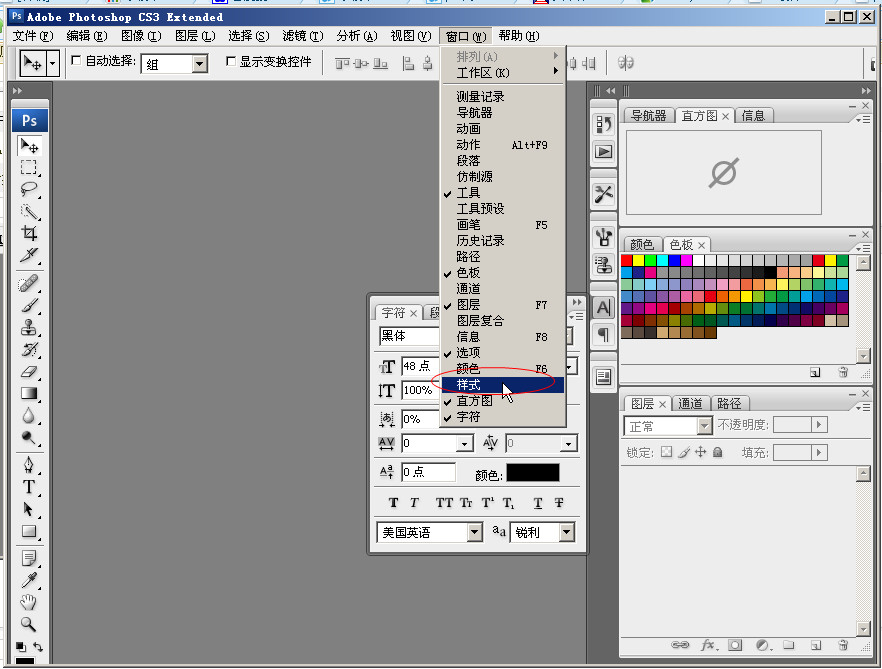The image size is (882, 669).
Task: Select the Lasso tool
Action: [29, 188]
